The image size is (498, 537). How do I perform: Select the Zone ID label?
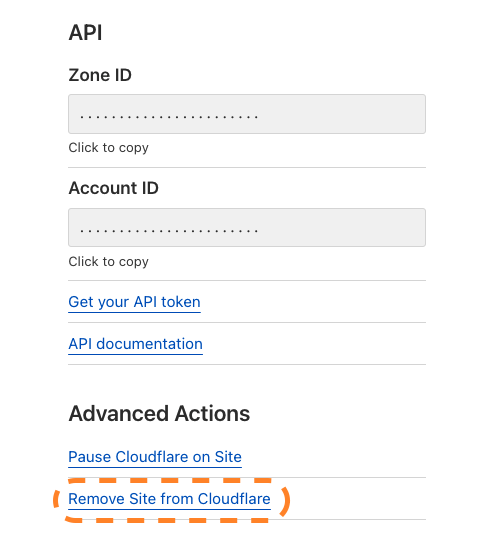pyautogui.click(x=100, y=75)
